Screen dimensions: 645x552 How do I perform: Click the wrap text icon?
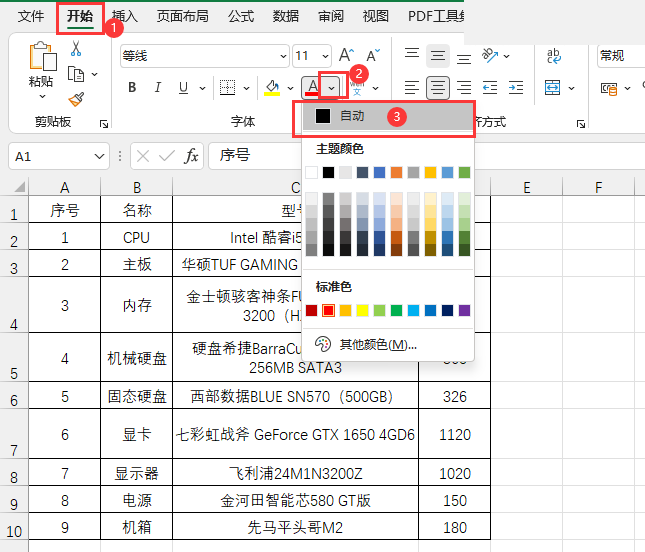554,56
